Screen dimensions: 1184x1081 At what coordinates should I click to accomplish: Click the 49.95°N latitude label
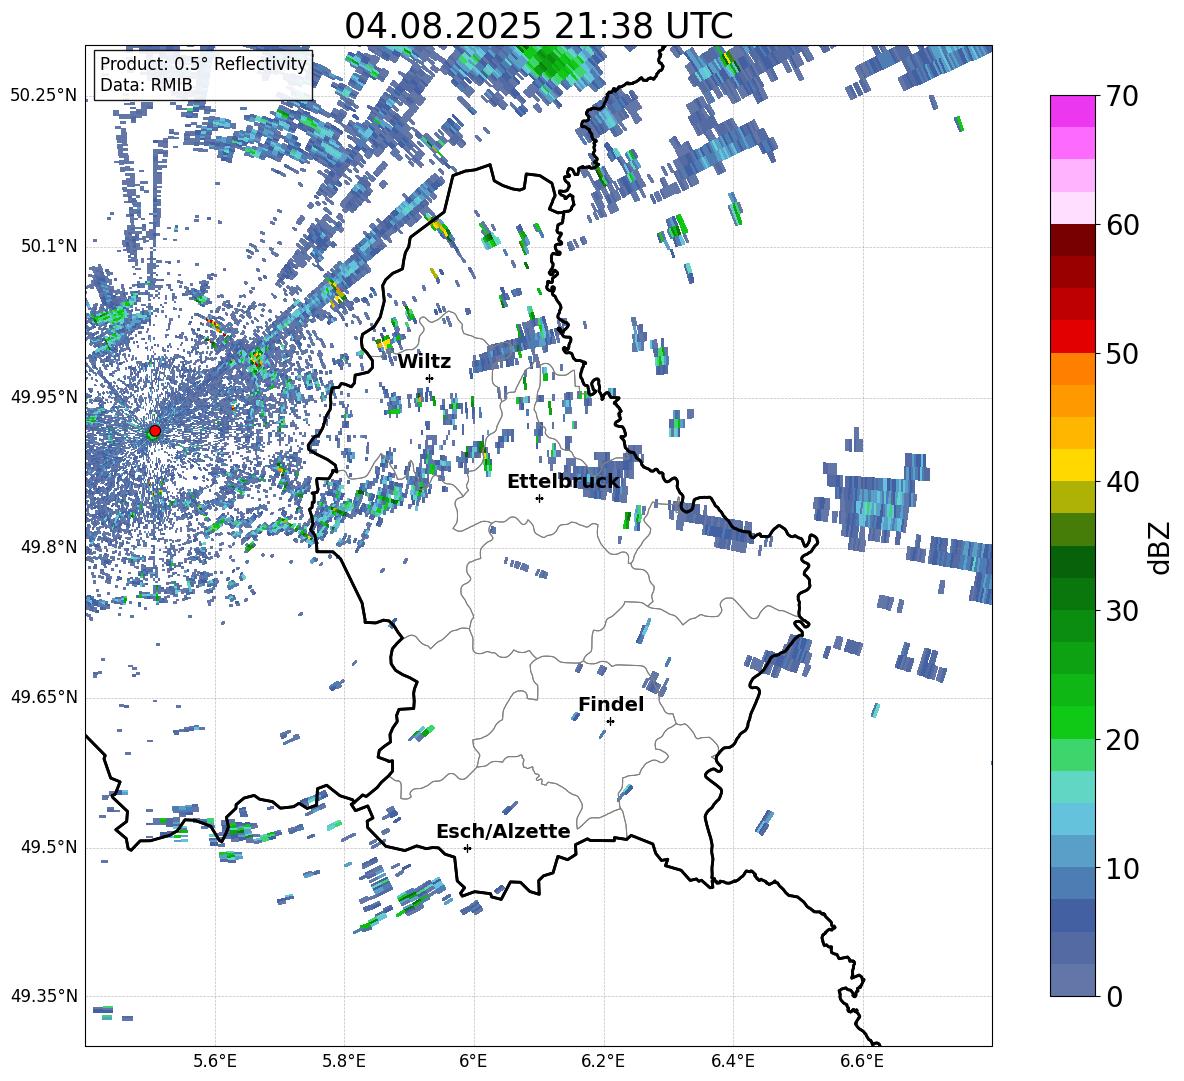[x=44, y=396]
